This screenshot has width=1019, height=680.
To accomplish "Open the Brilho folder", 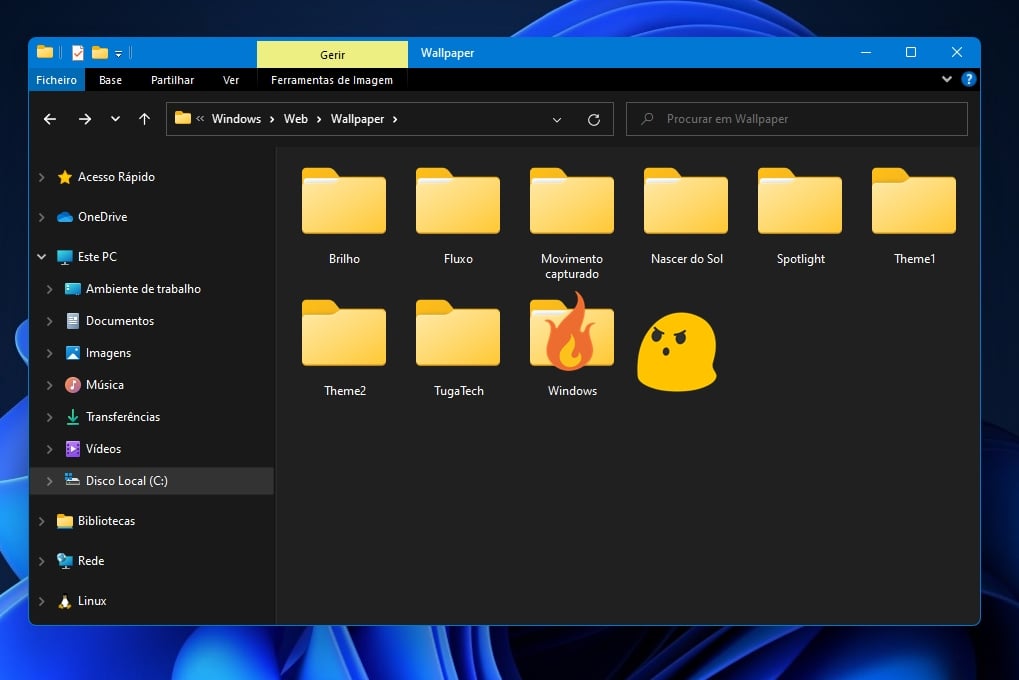I will coord(344,215).
